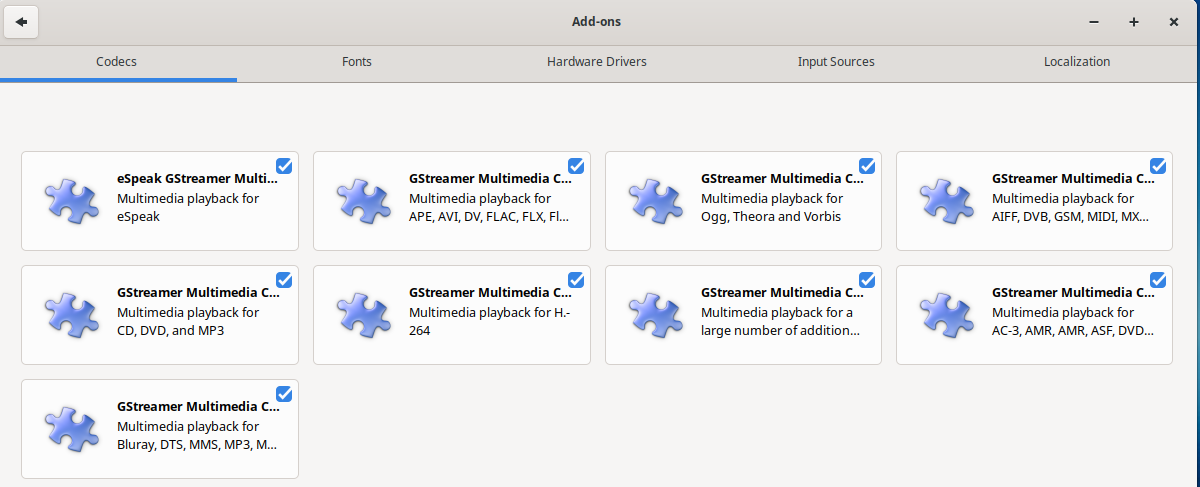Click puzzle icon for CD, DVD, and MP3
This screenshot has width=1200, height=487.
(72, 314)
